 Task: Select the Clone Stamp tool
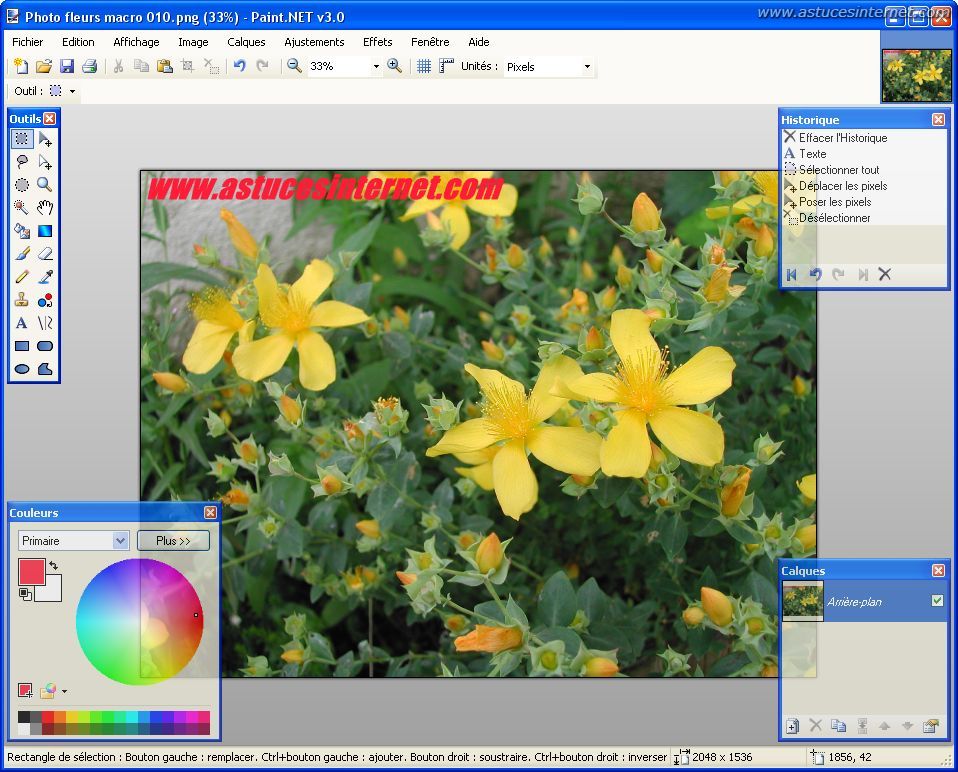click(x=21, y=300)
